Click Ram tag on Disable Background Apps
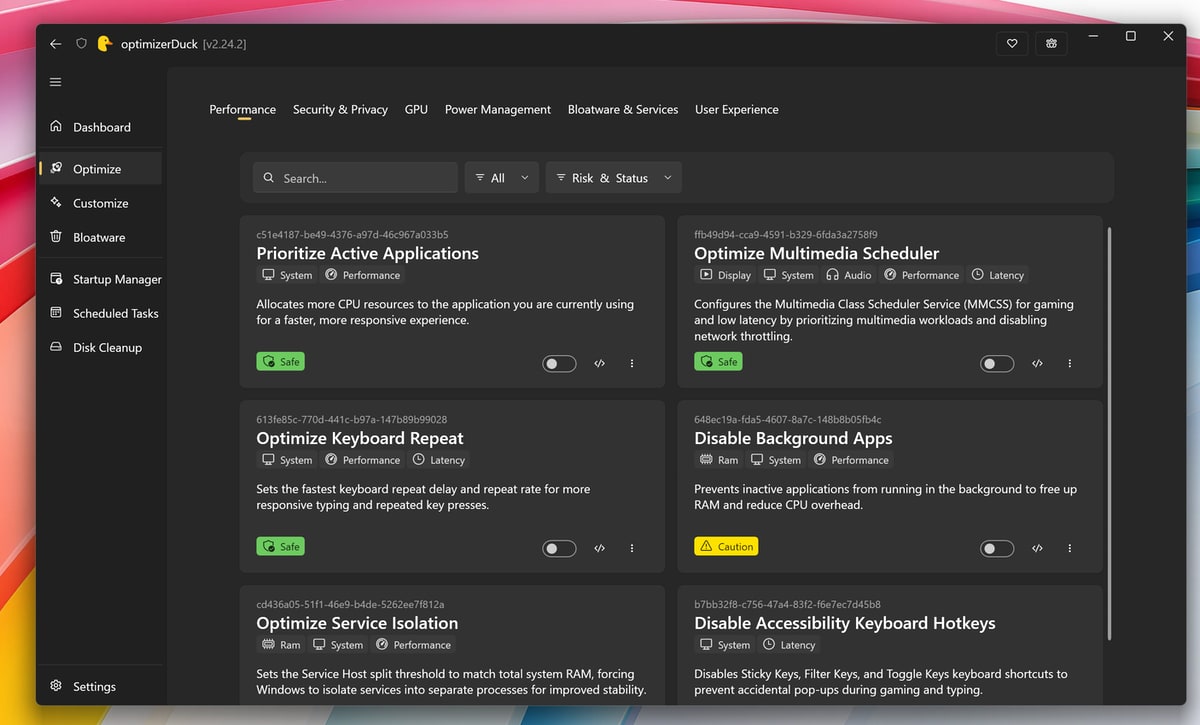This screenshot has width=1200, height=725. click(719, 460)
